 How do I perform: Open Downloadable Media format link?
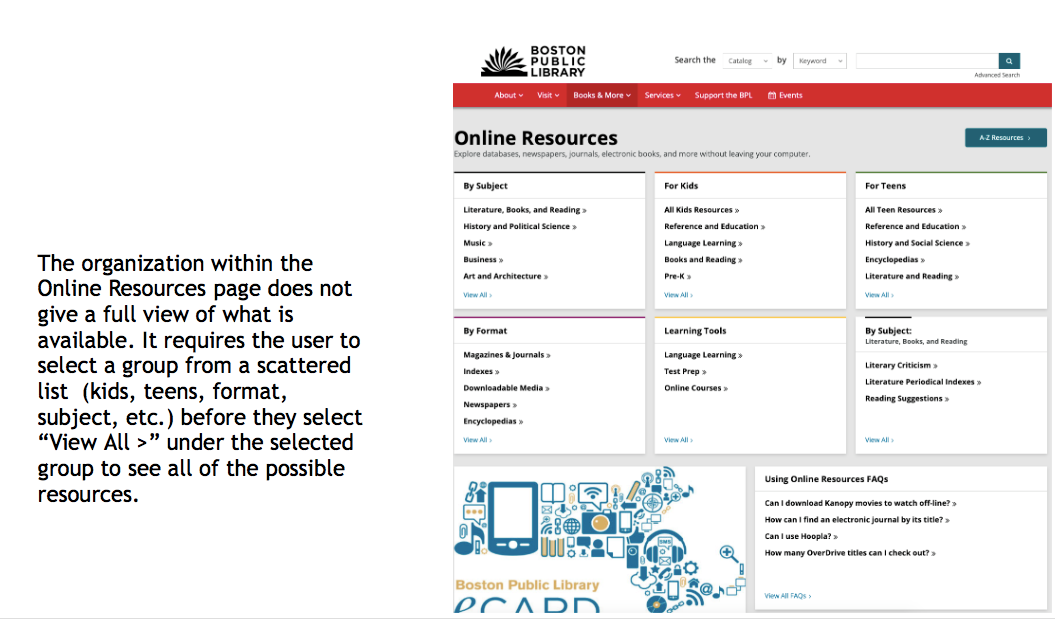[506, 388]
